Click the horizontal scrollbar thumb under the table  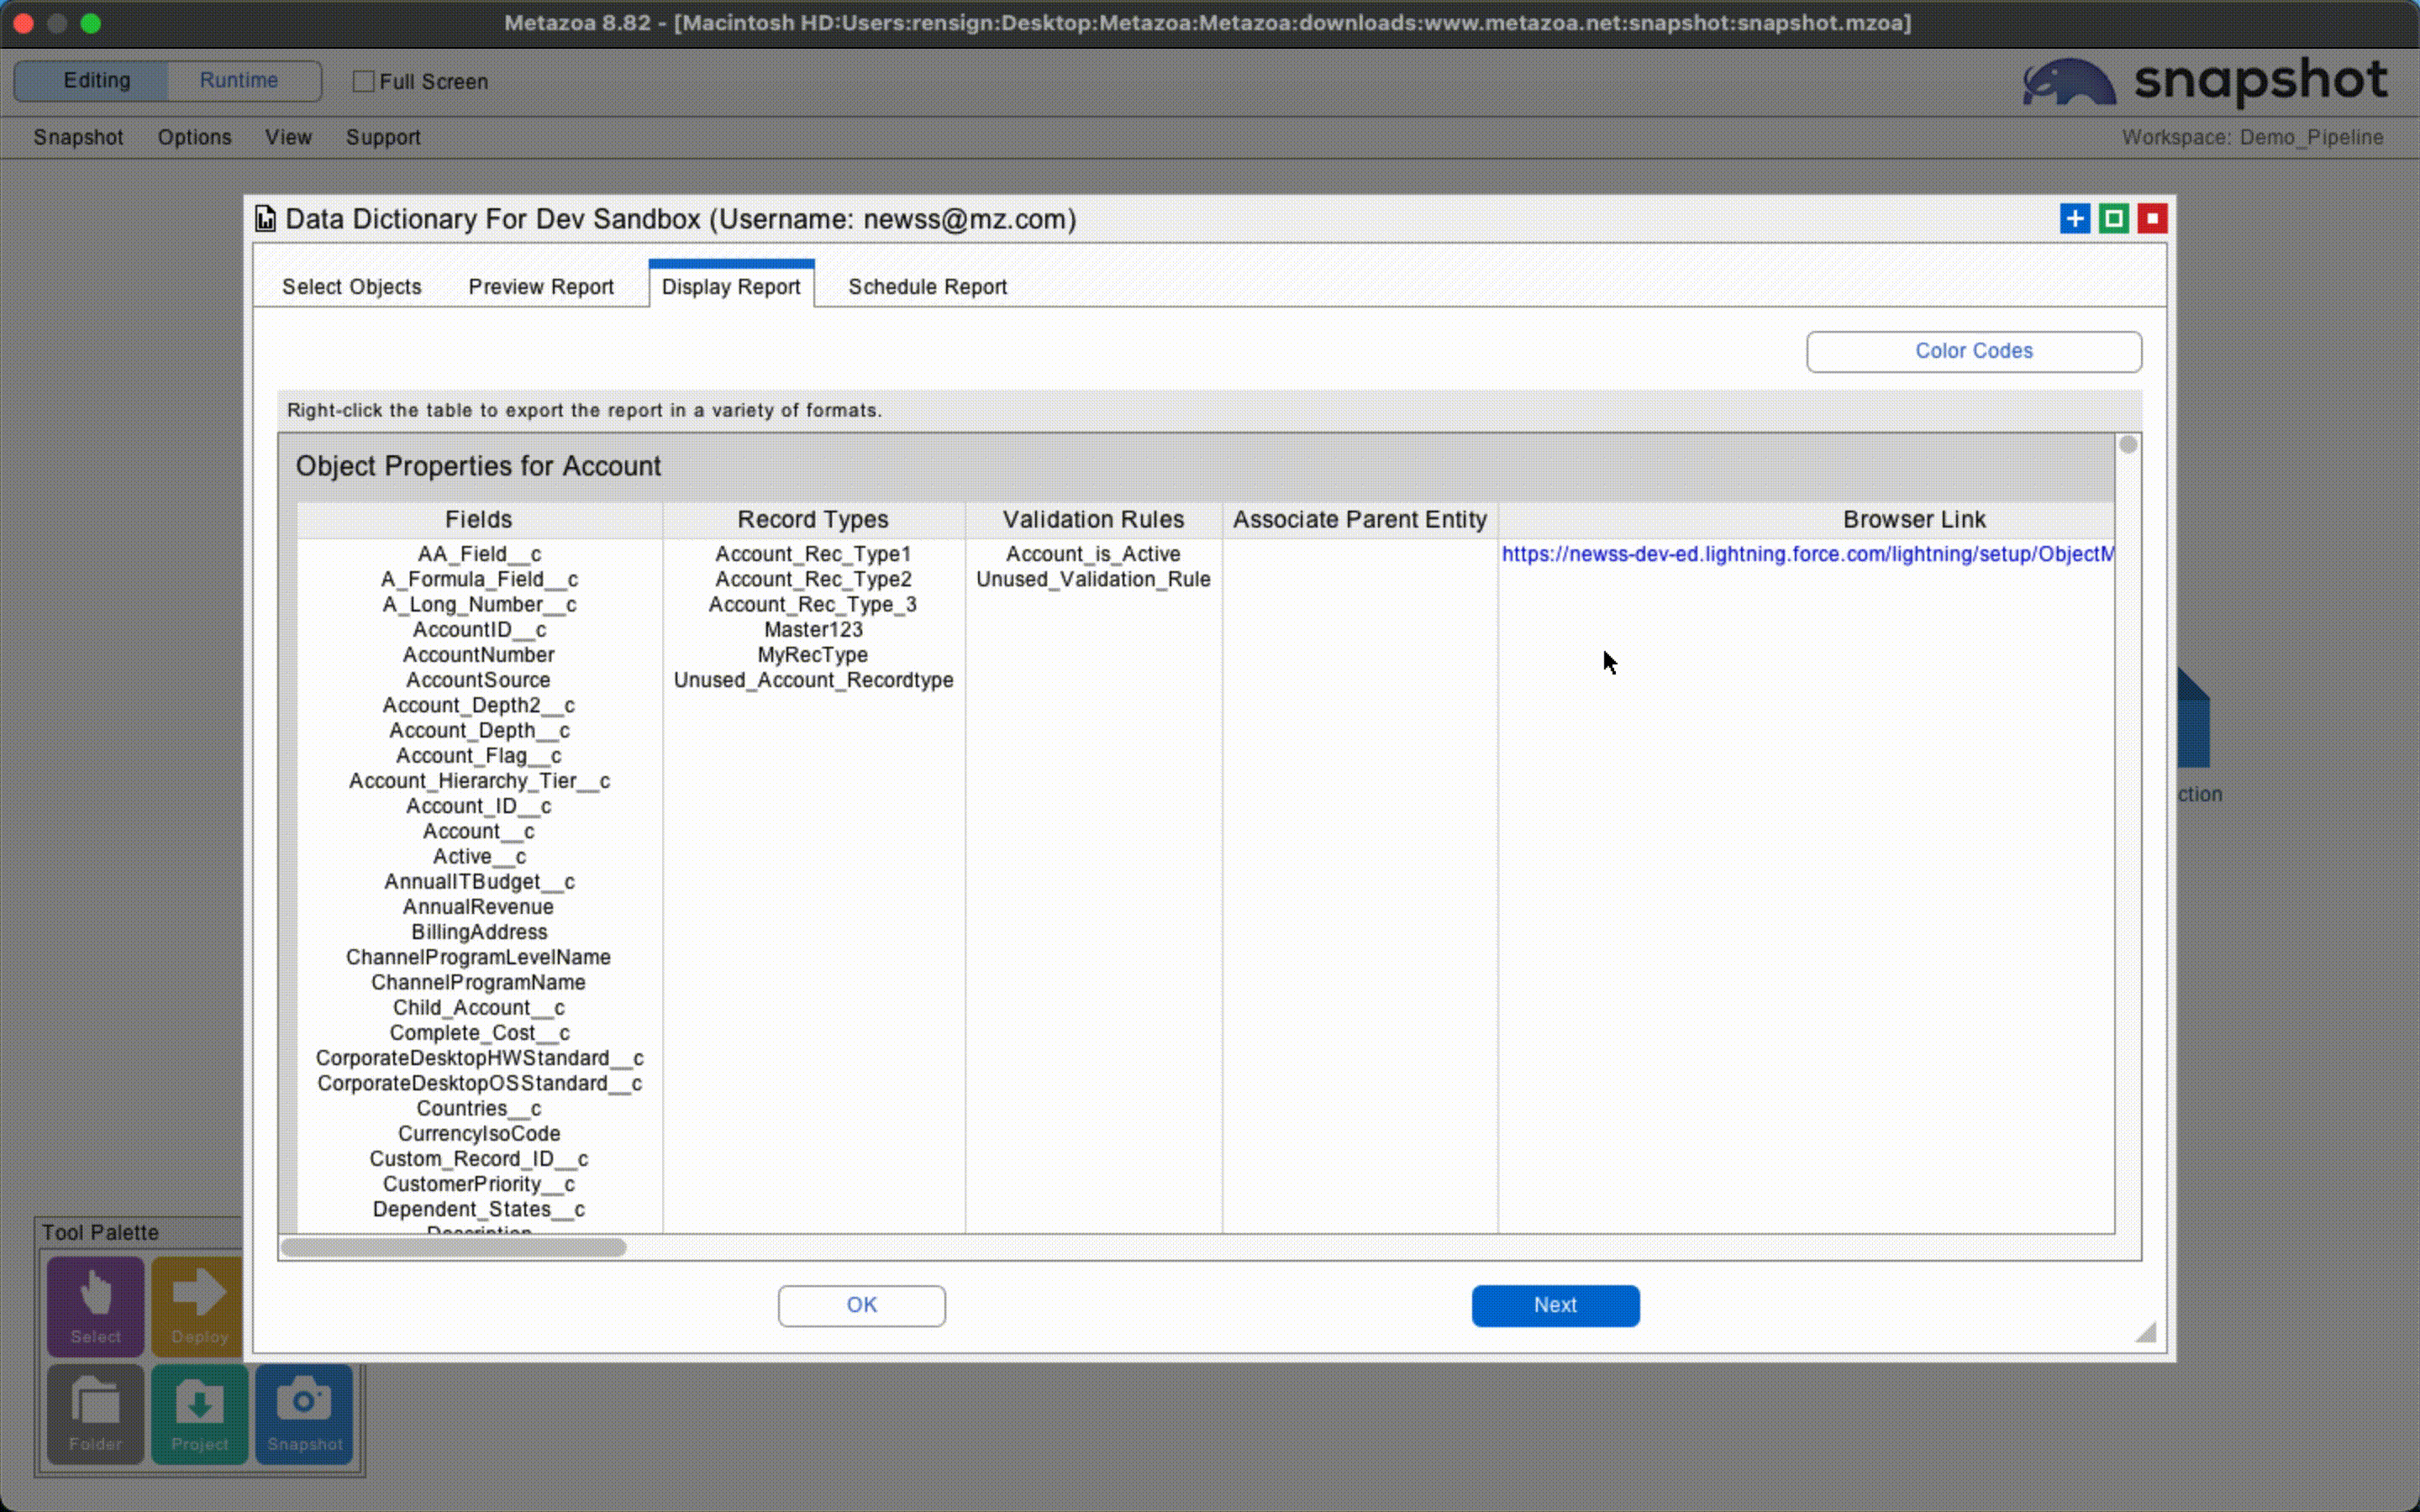[454, 1247]
